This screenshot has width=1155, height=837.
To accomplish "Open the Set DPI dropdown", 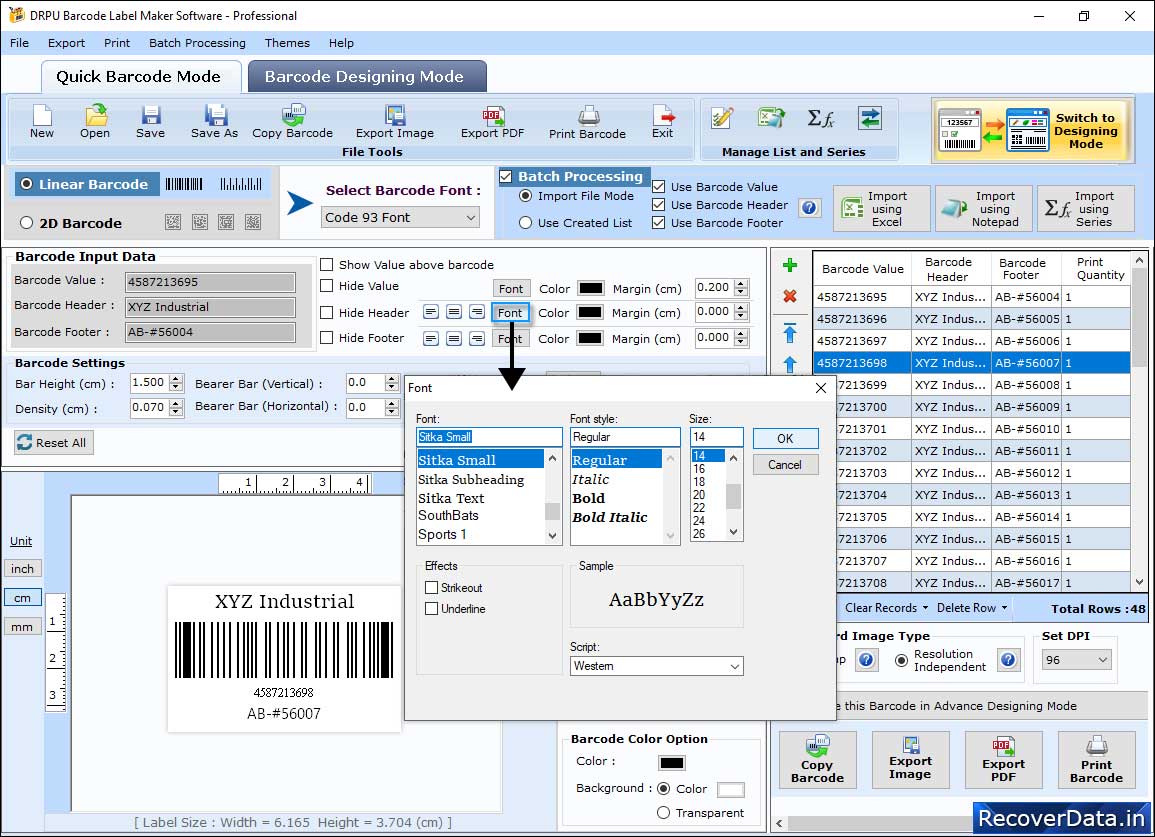I will (x=1075, y=660).
